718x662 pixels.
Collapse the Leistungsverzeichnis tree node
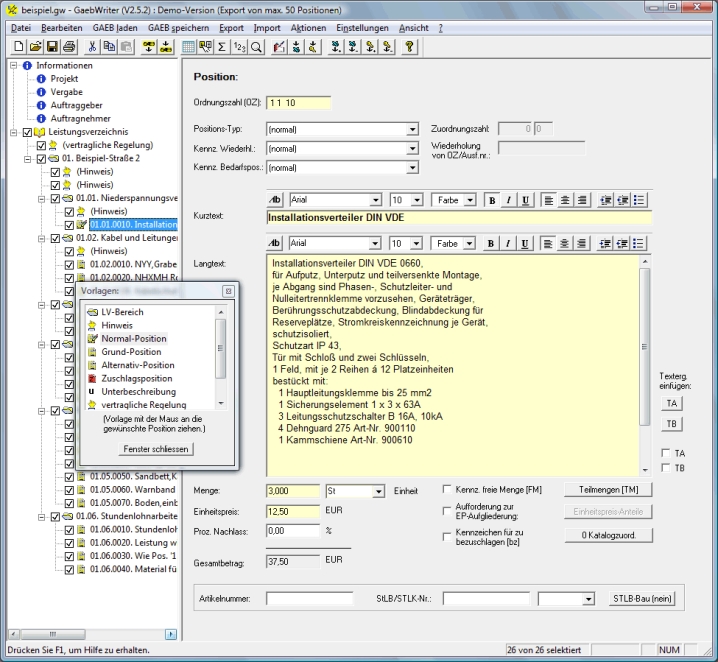tap(14, 131)
